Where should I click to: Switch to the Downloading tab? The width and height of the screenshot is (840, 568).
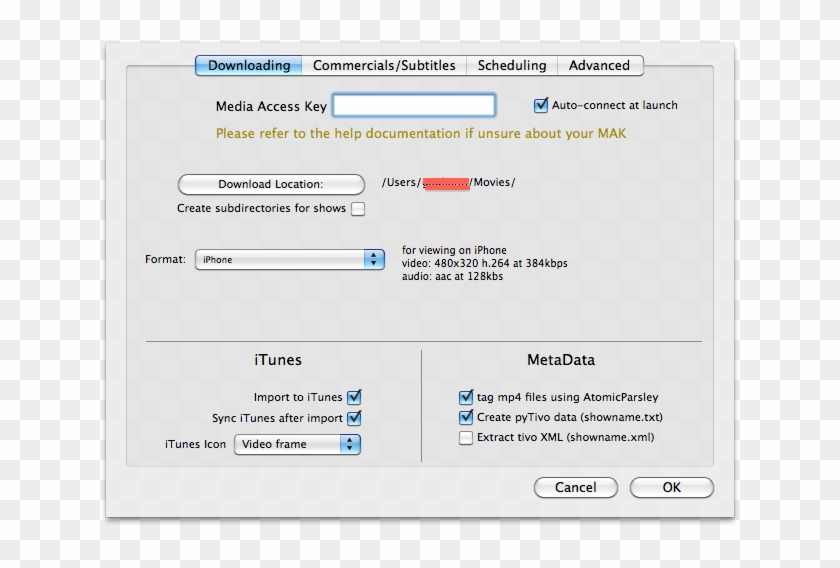248,66
